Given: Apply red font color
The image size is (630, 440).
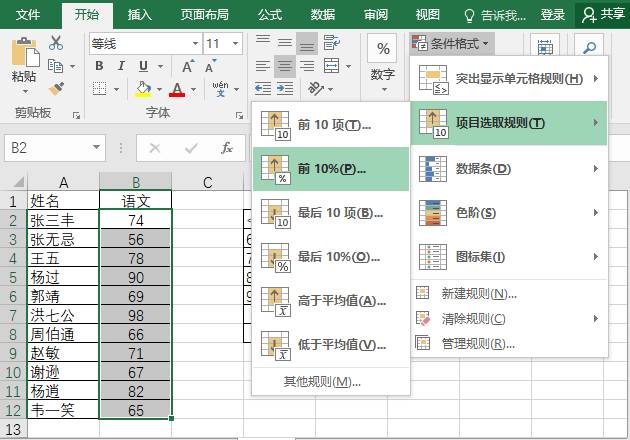Looking at the screenshot, I should (x=177, y=89).
